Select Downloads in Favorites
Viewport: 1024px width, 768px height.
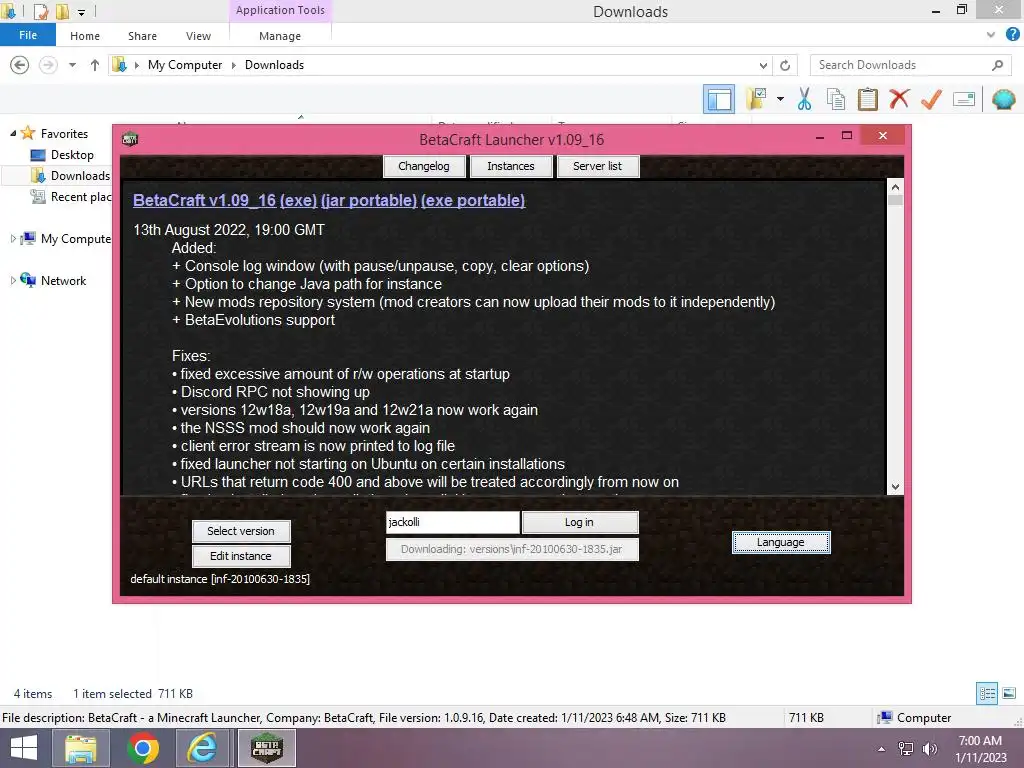click(71, 176)
